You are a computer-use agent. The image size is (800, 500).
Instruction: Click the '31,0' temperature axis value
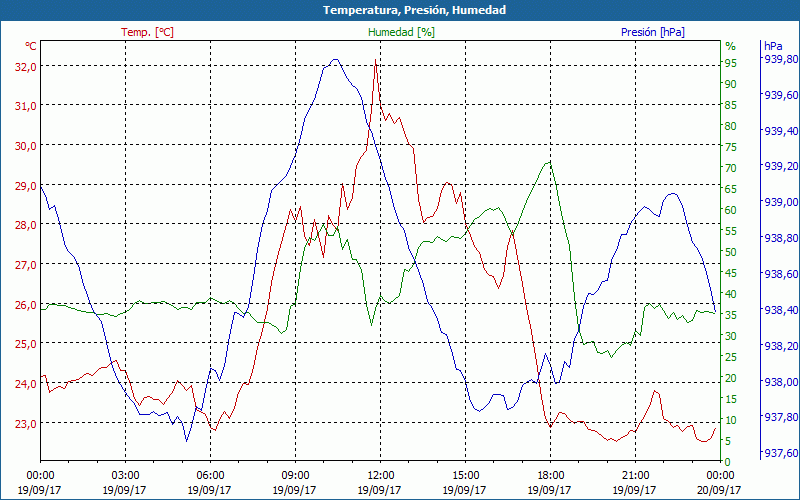(x=26, y=106)
